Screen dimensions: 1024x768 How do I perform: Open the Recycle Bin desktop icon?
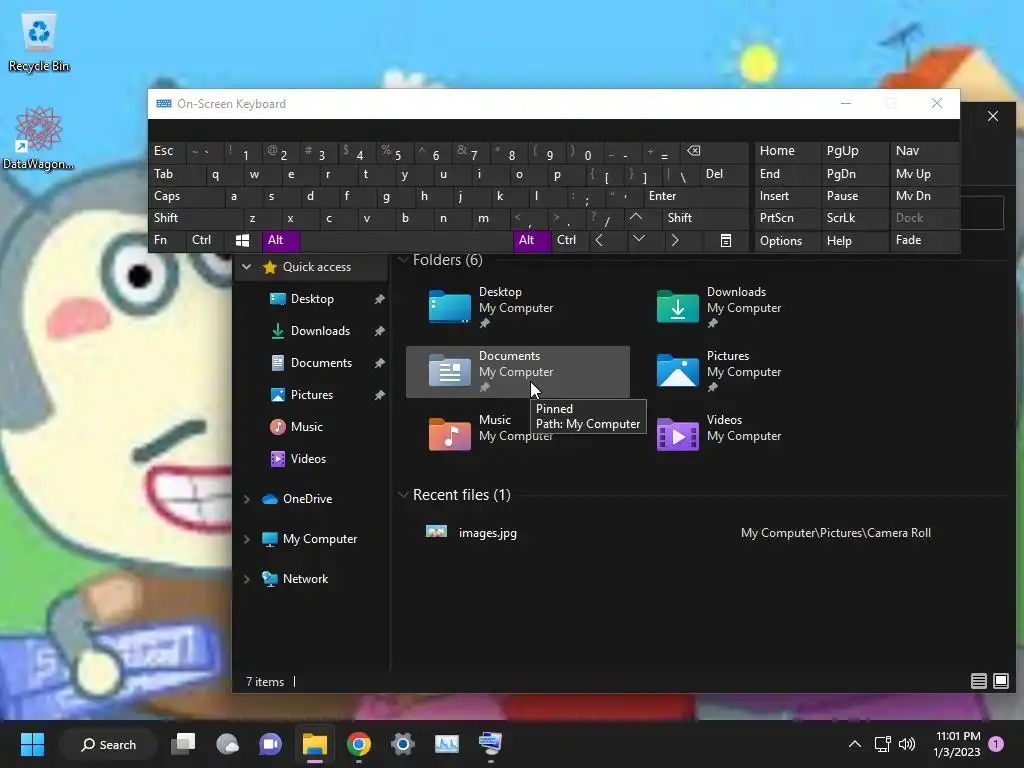coord(39,42)
